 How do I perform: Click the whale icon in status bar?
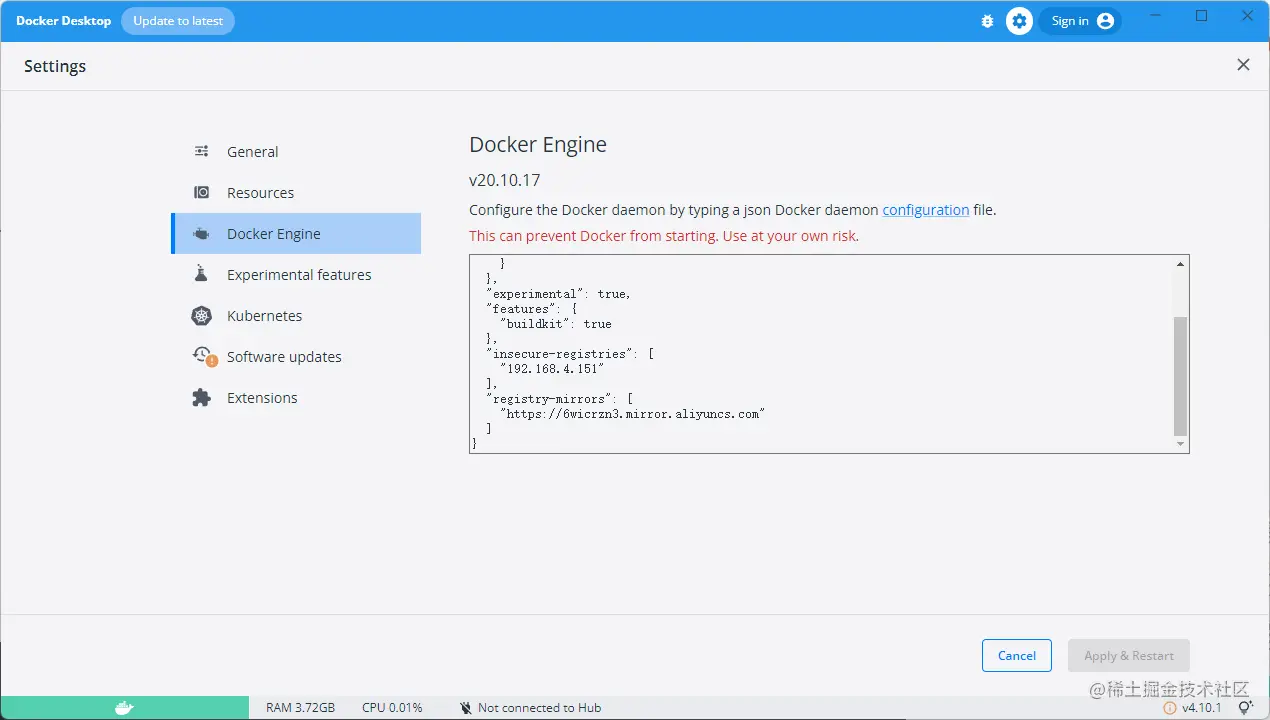coord(124,708)
